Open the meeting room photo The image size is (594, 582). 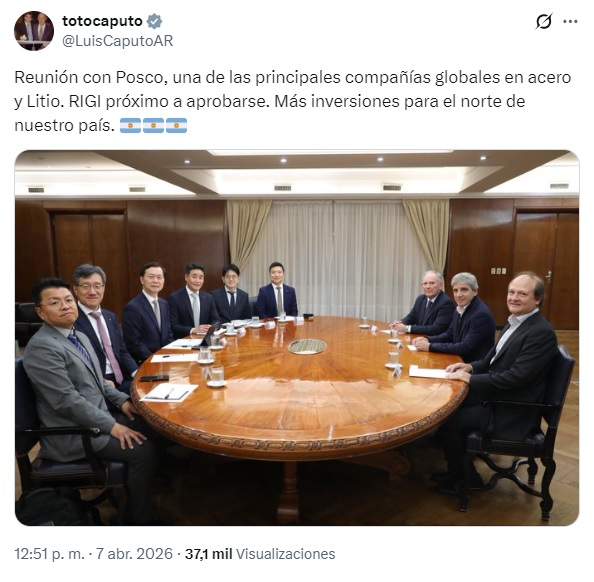tap(297, 338)
